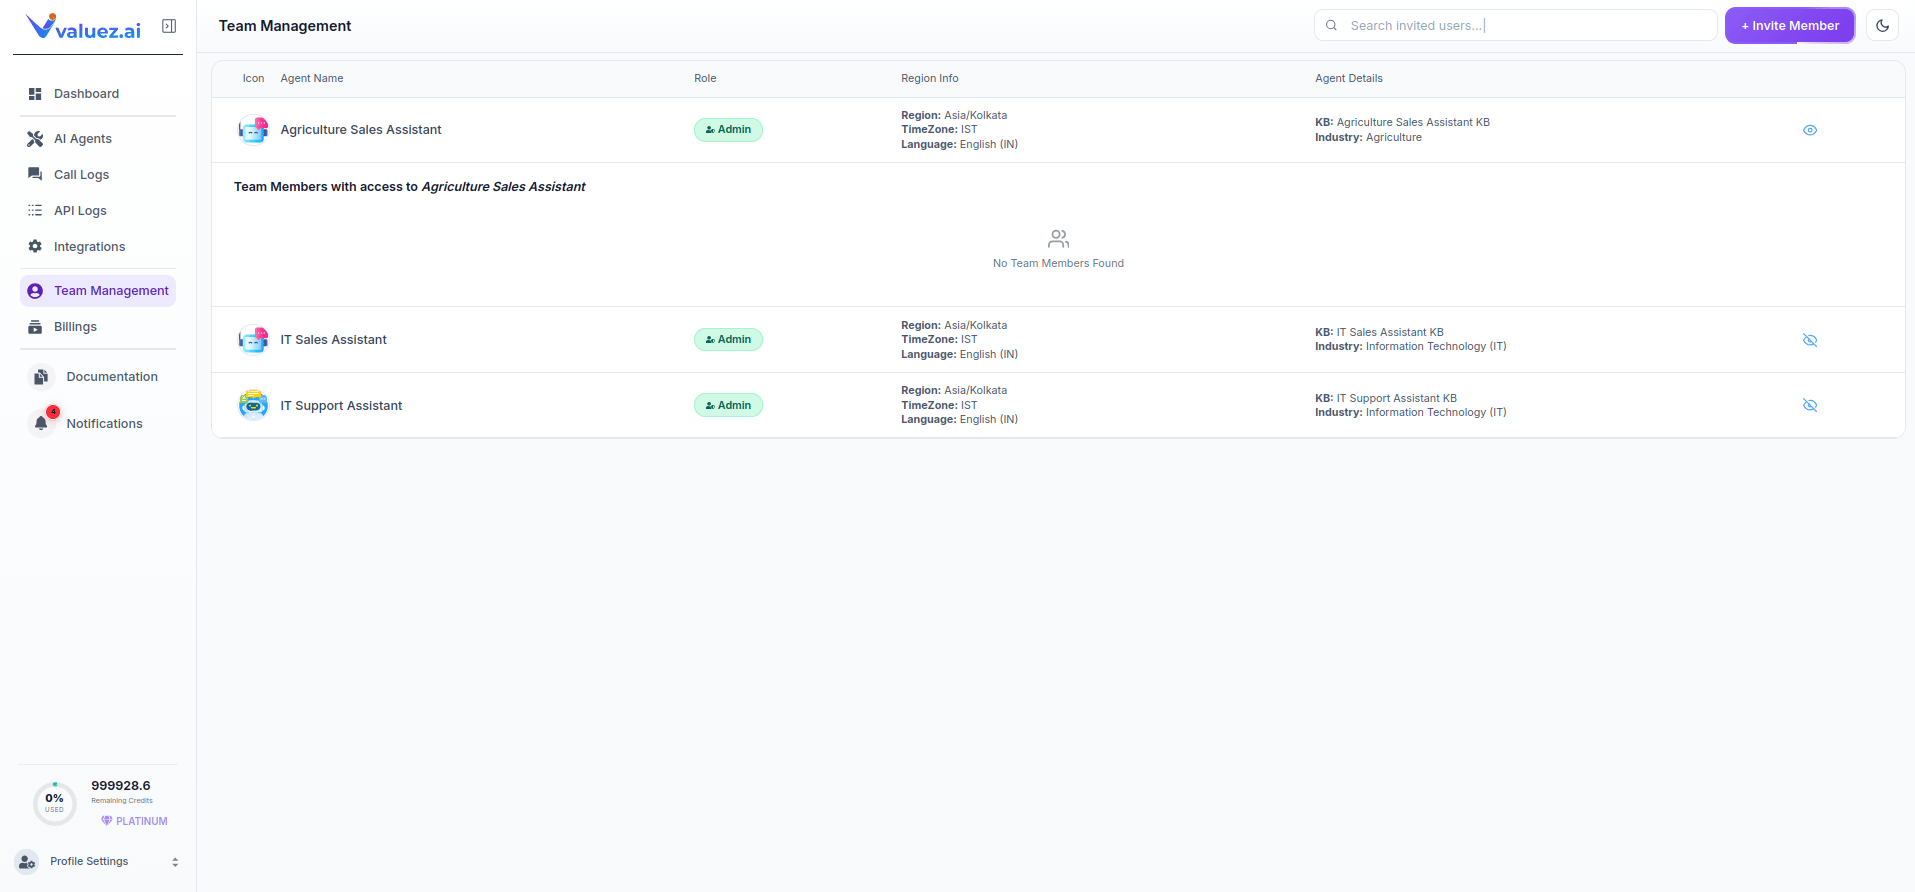
Task: Click the No Team Members users icon
Action: click(1058, 239)
